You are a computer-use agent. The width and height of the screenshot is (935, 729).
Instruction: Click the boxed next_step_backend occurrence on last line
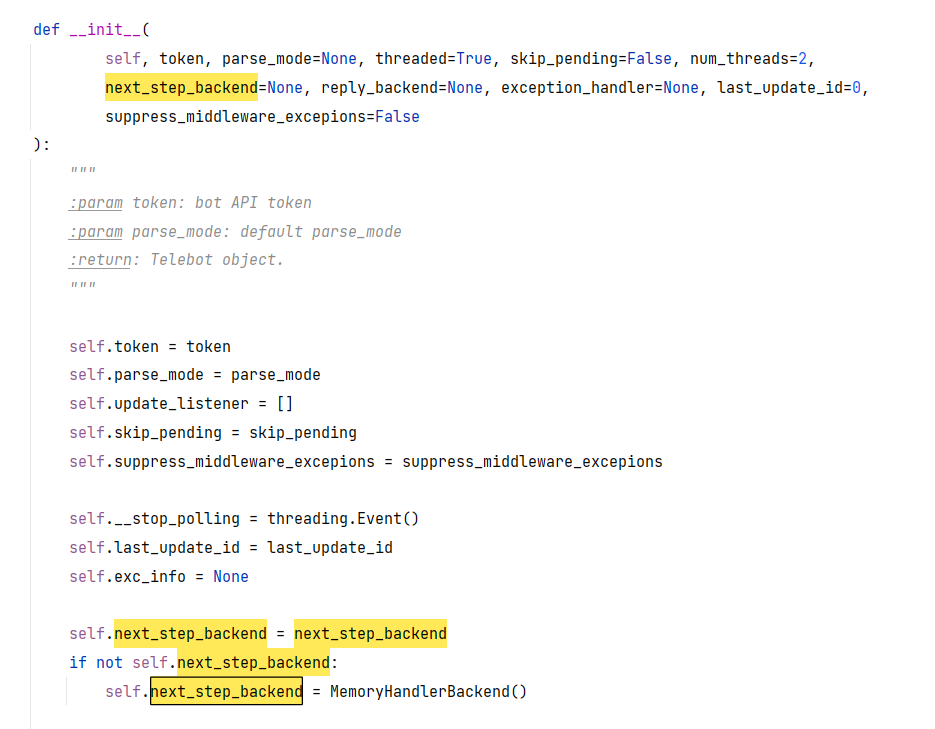(x=225, y=691)
